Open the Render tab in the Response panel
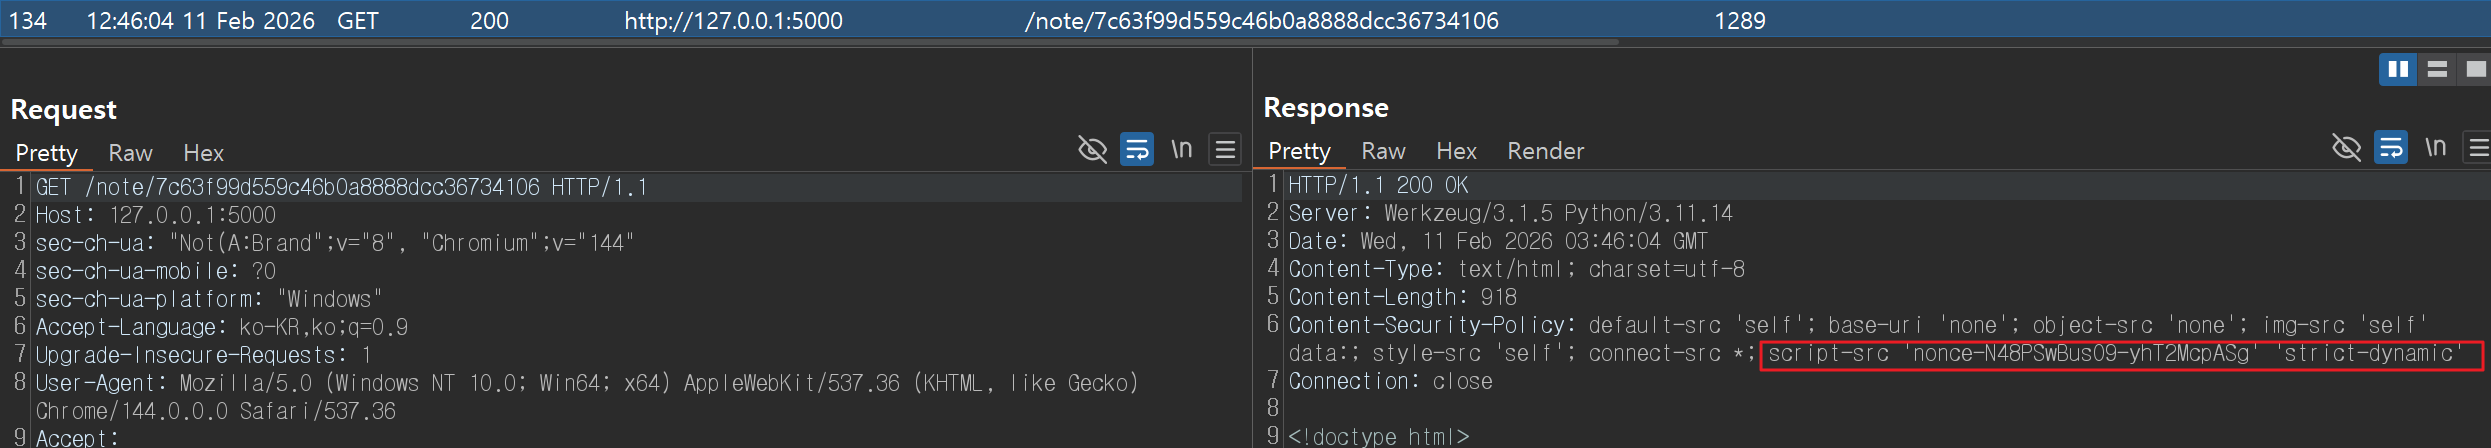This screenshot has height=448, width=2491. coord(1545,151)
